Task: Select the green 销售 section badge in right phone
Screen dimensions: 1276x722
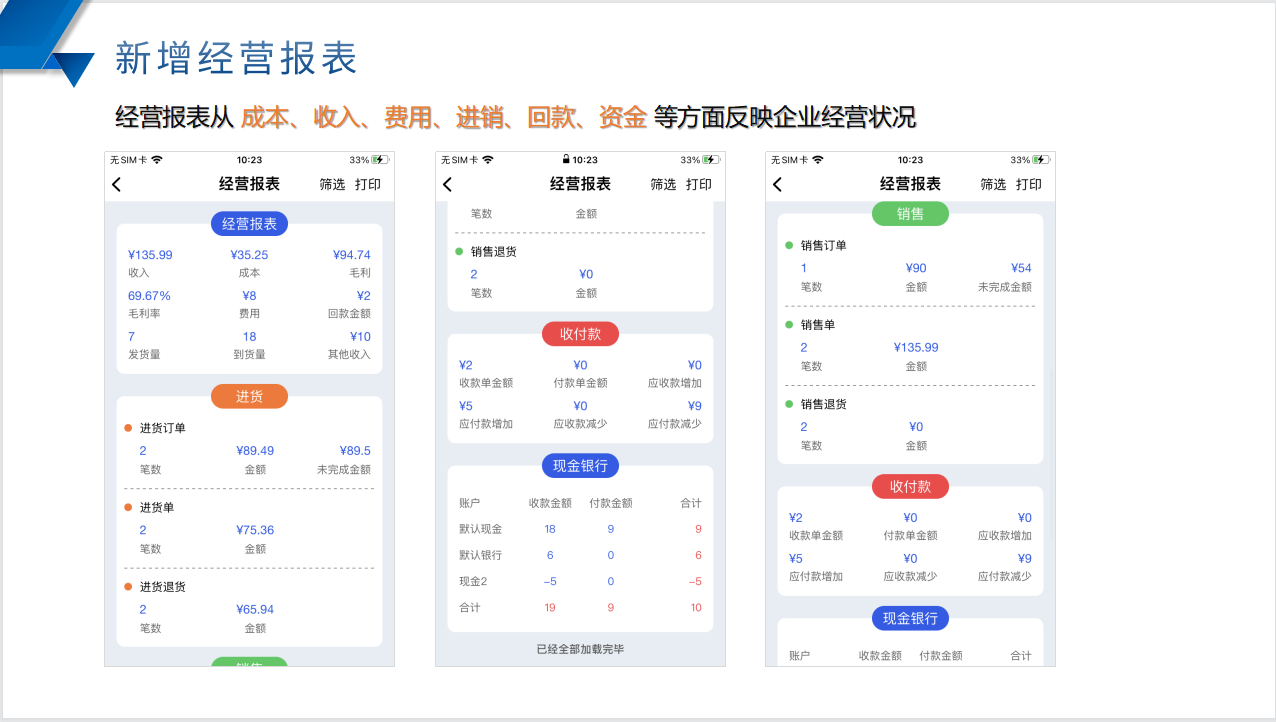Action: tap(910, 214)
